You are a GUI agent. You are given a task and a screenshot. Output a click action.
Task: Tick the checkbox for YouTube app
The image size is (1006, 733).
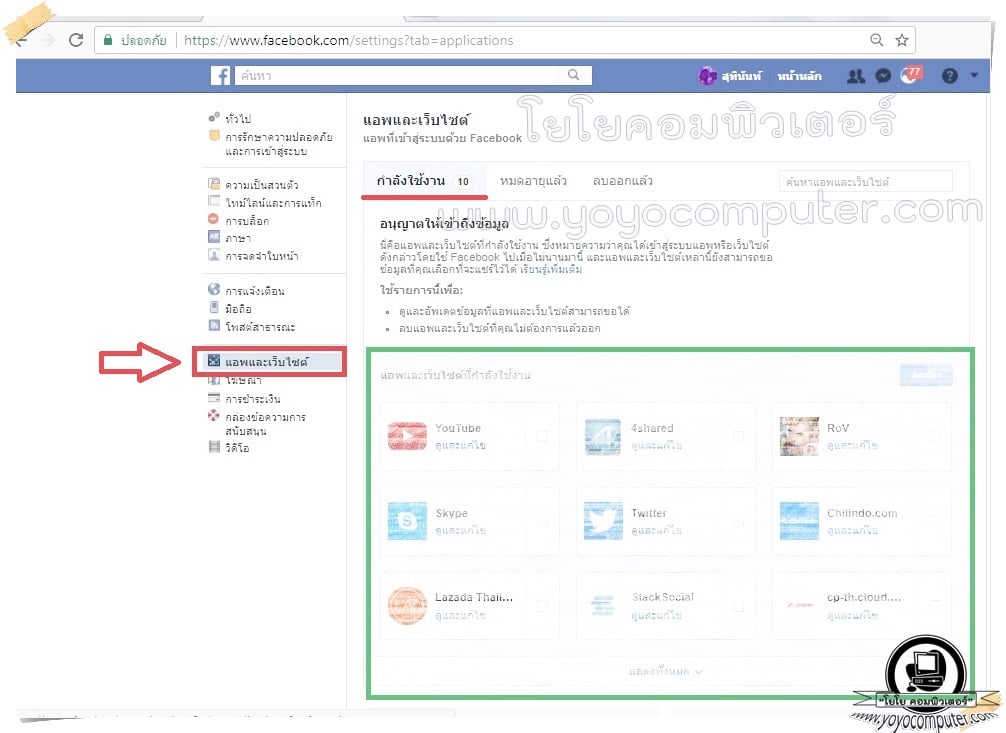542,437
